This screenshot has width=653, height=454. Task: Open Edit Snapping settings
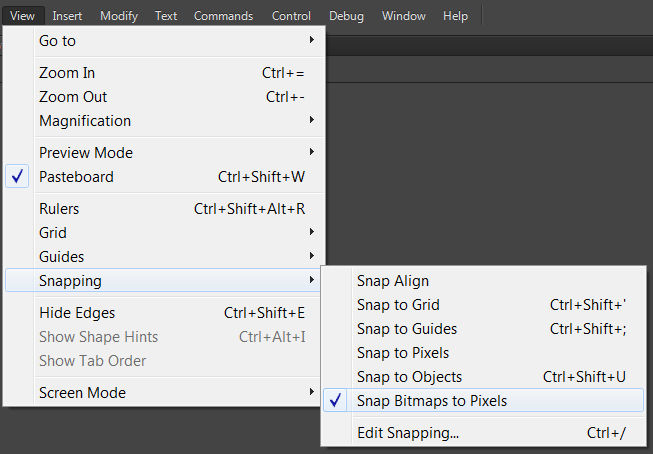tap(408, 433)
